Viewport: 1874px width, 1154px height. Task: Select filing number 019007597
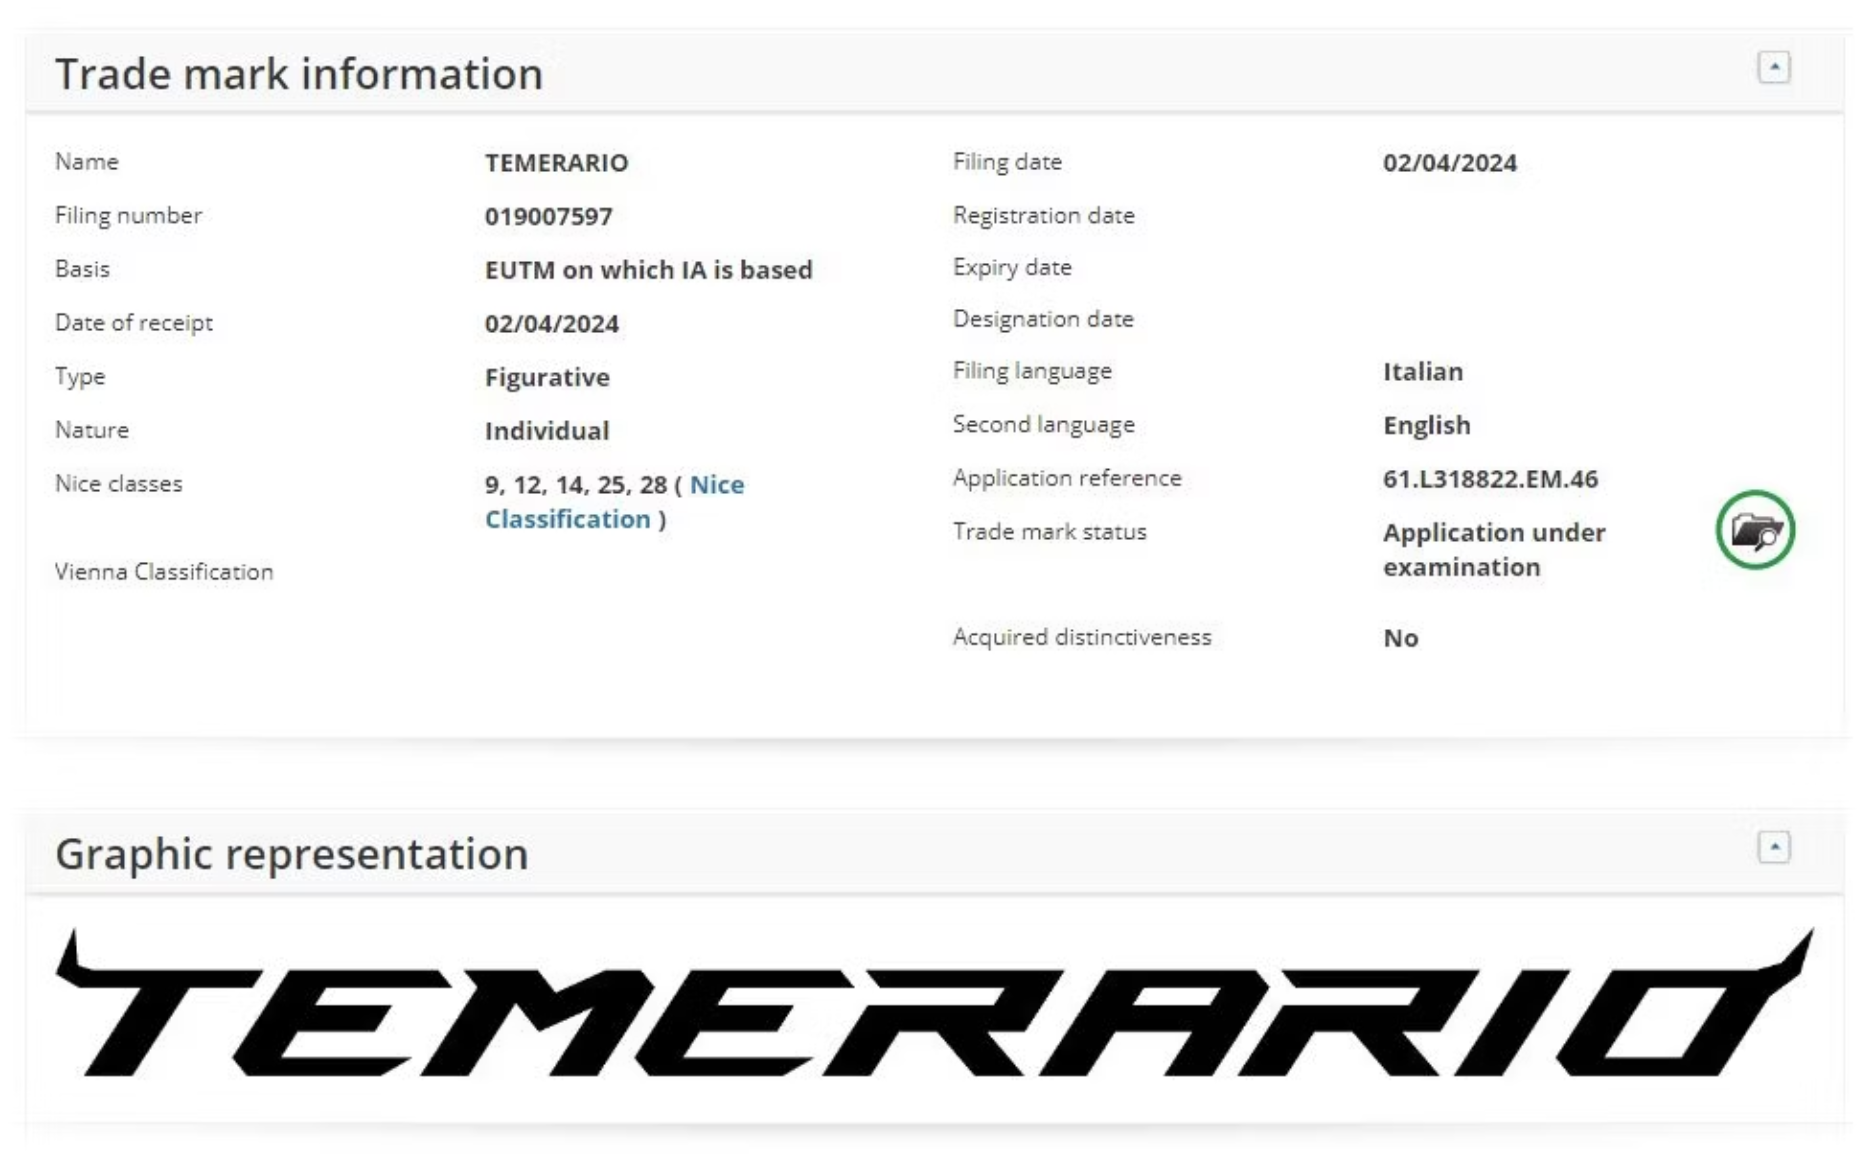pos(549,216)
